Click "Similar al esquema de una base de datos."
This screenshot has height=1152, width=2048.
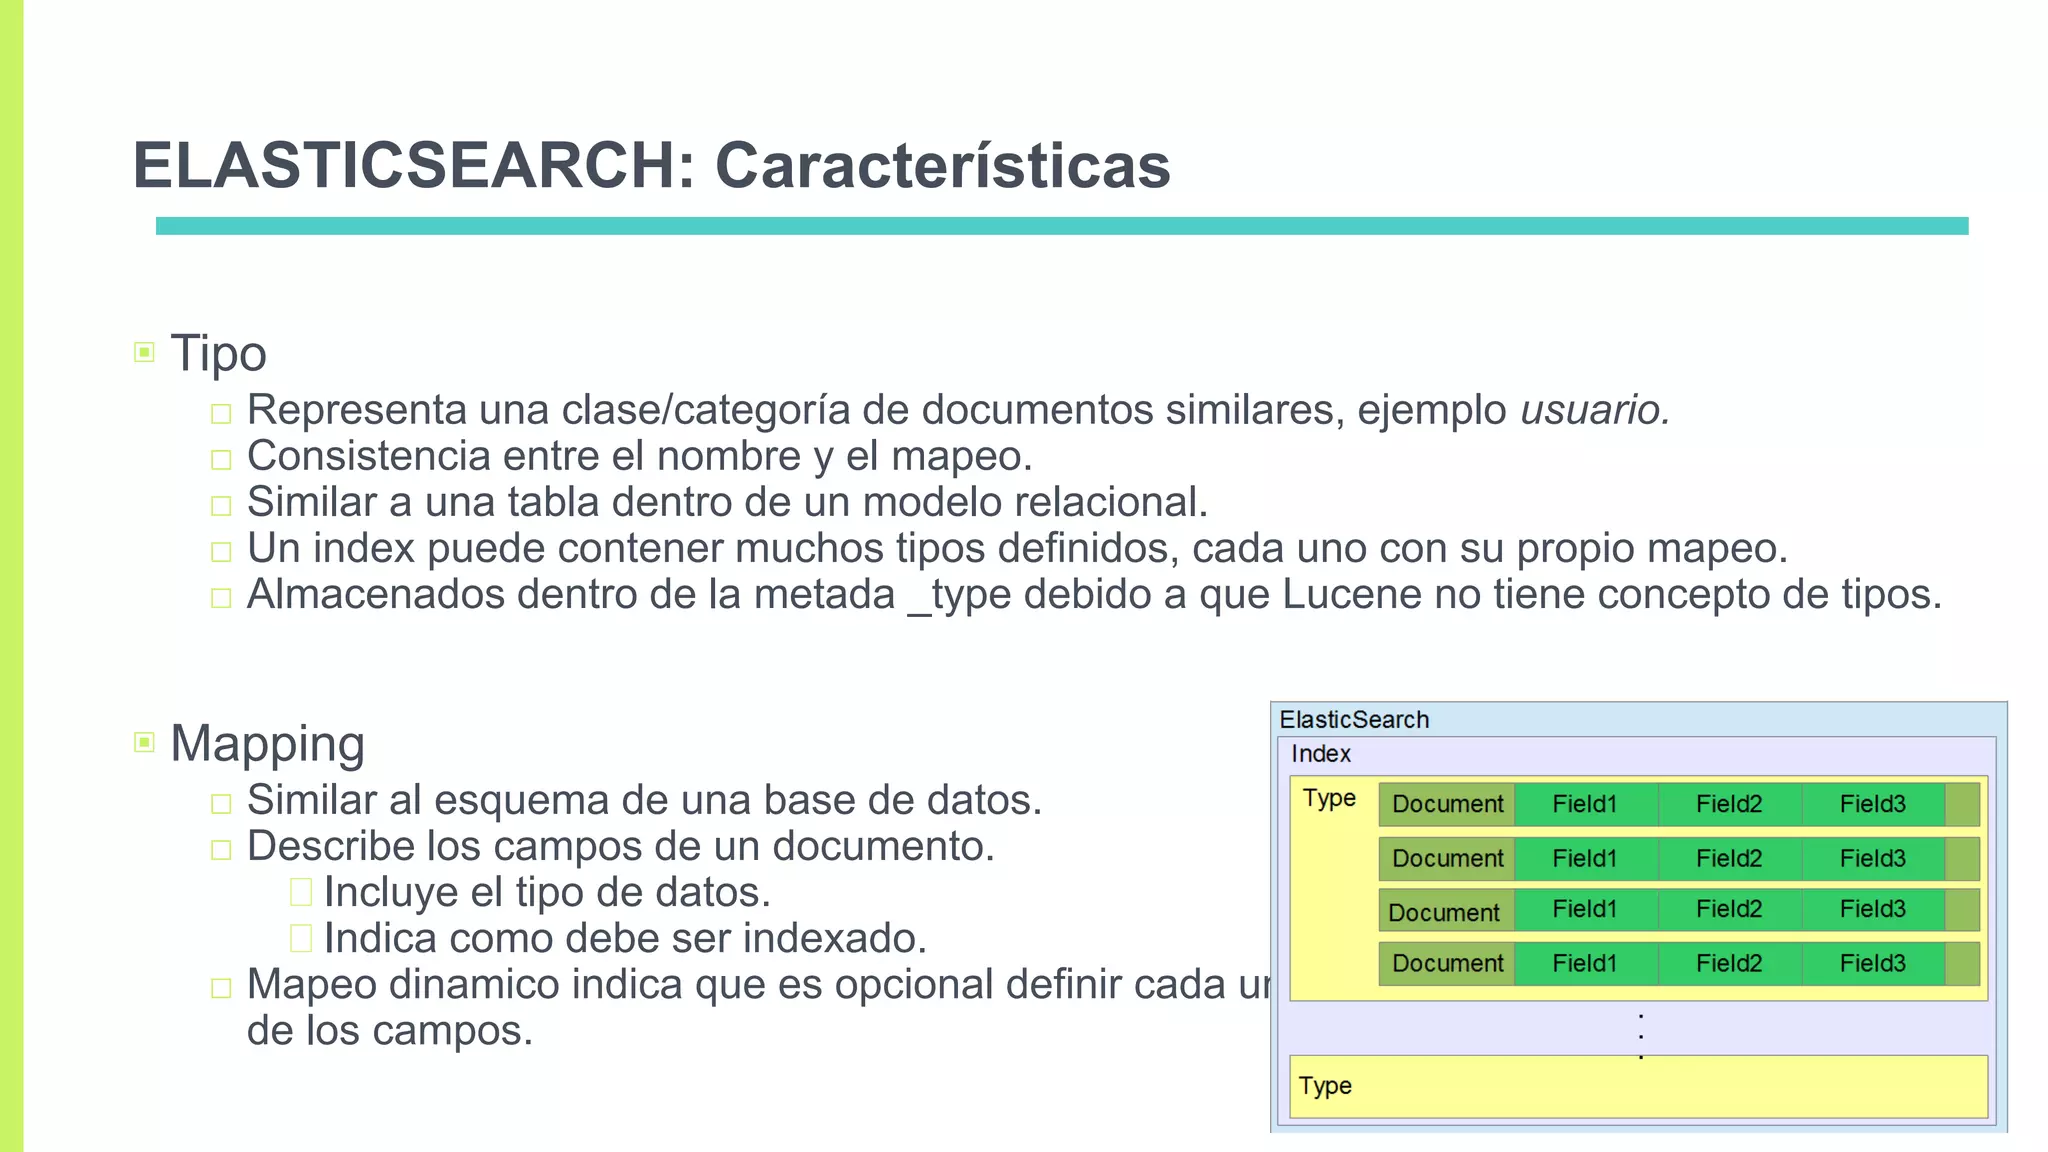(644, 800)
